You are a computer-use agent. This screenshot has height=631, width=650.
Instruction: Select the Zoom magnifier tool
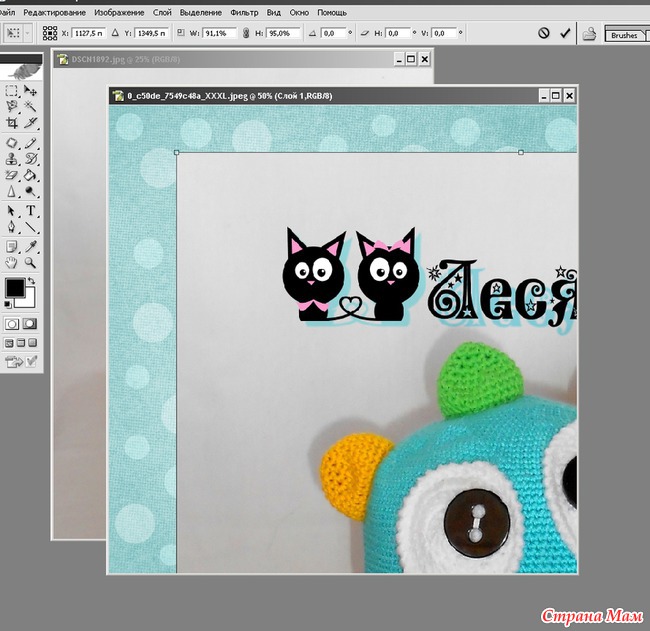[x=31, y=262]
